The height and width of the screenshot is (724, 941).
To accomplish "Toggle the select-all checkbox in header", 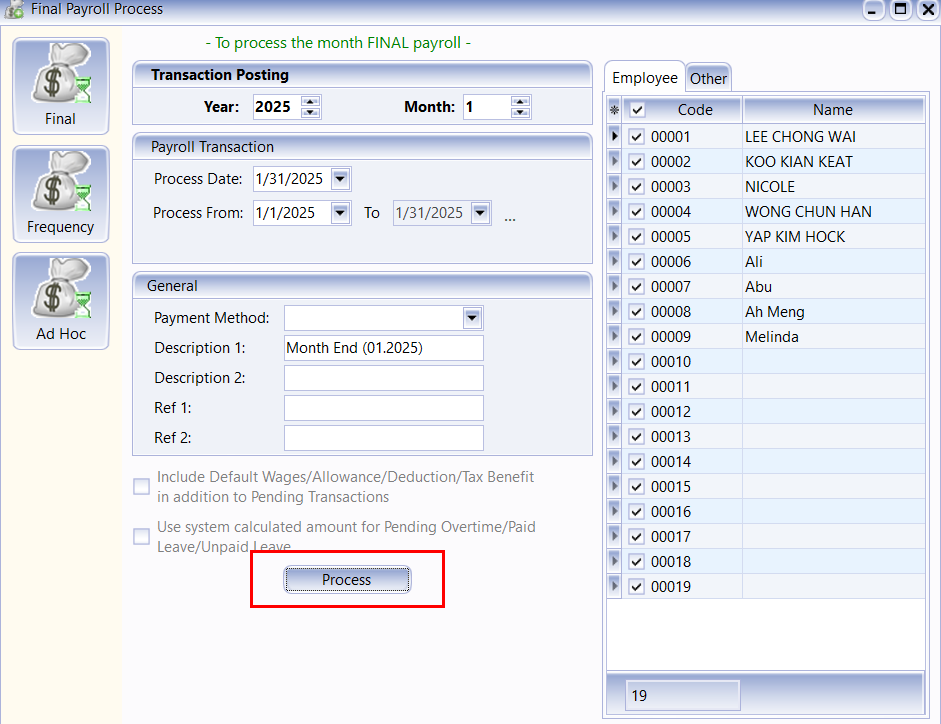I will pos(637,110).
